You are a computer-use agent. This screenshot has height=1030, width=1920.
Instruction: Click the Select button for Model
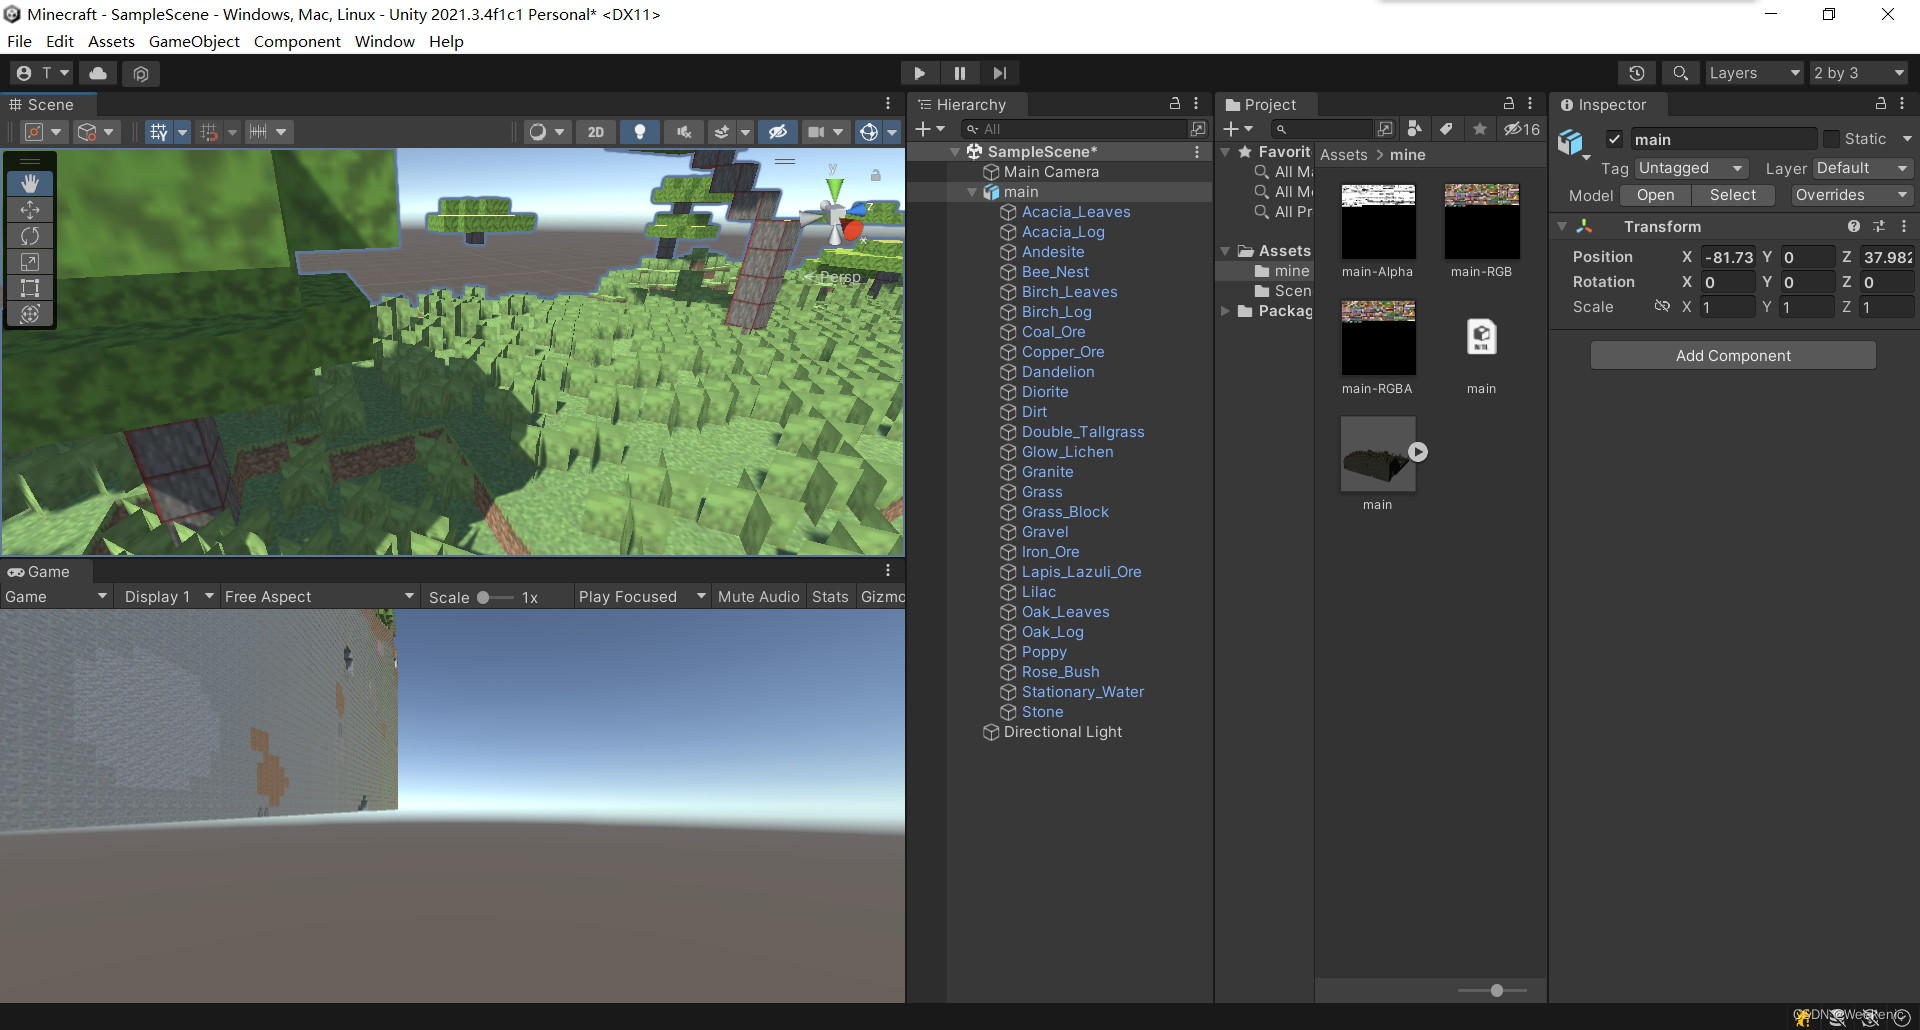(1732, 195)
